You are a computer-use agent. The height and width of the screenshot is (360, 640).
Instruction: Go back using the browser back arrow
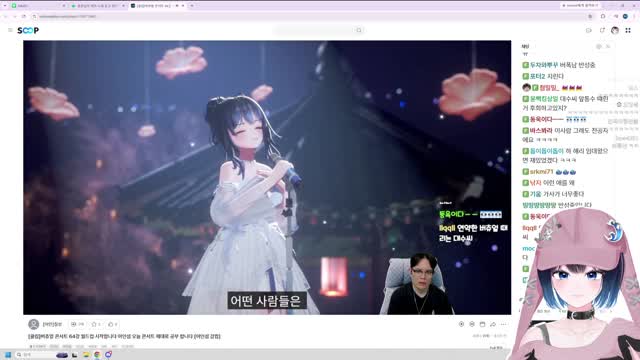(6, 16)
